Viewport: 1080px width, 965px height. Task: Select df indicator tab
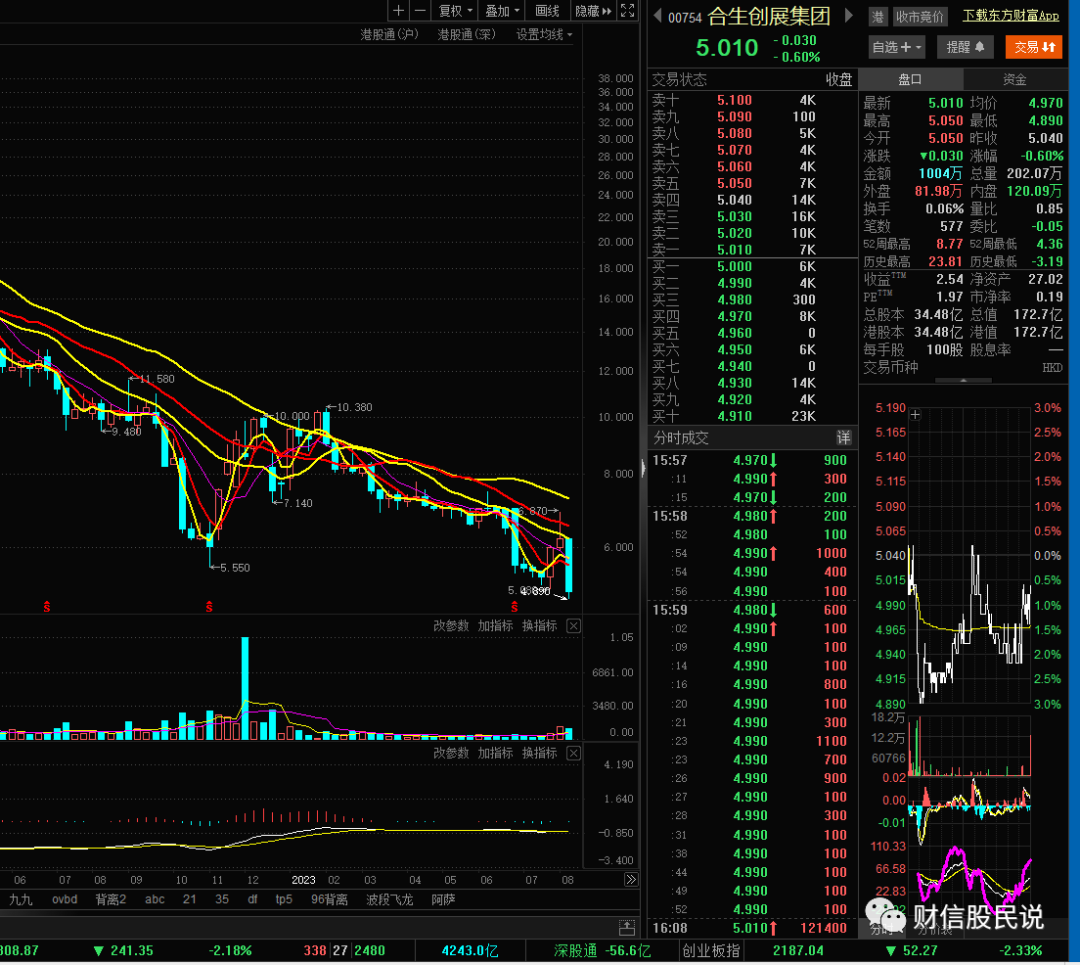253,899
